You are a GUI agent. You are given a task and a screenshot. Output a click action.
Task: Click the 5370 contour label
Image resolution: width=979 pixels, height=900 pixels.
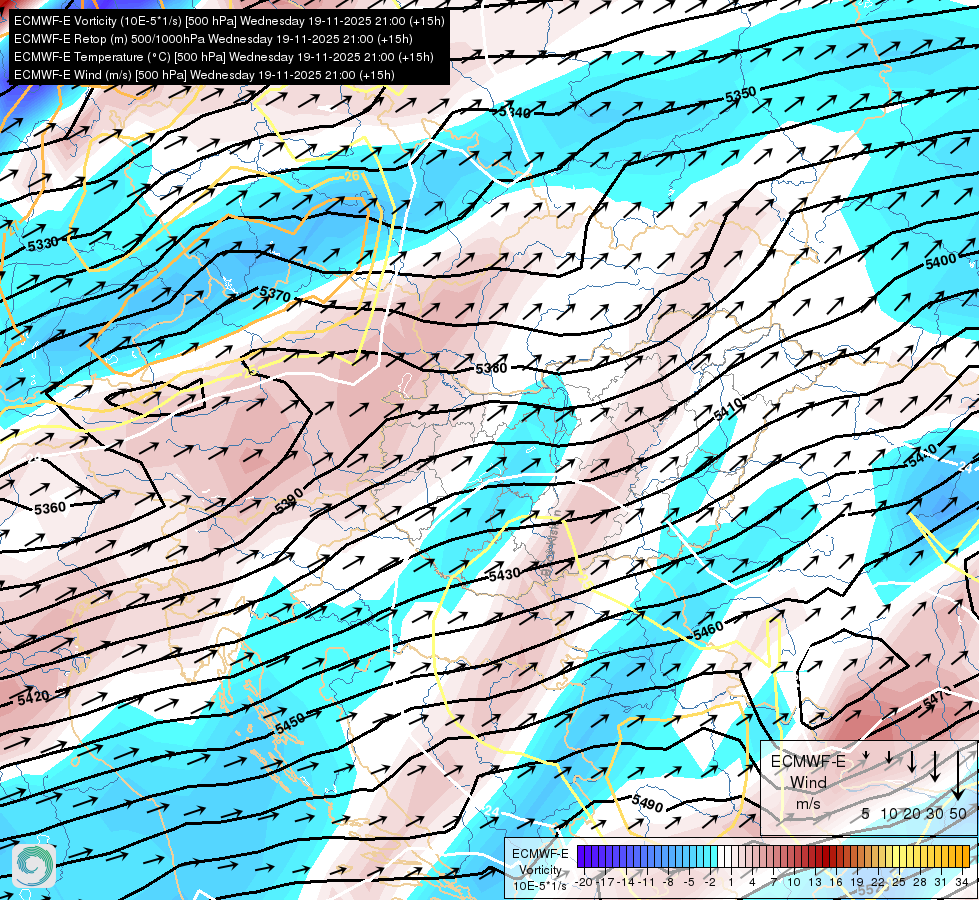coord(275,294)
